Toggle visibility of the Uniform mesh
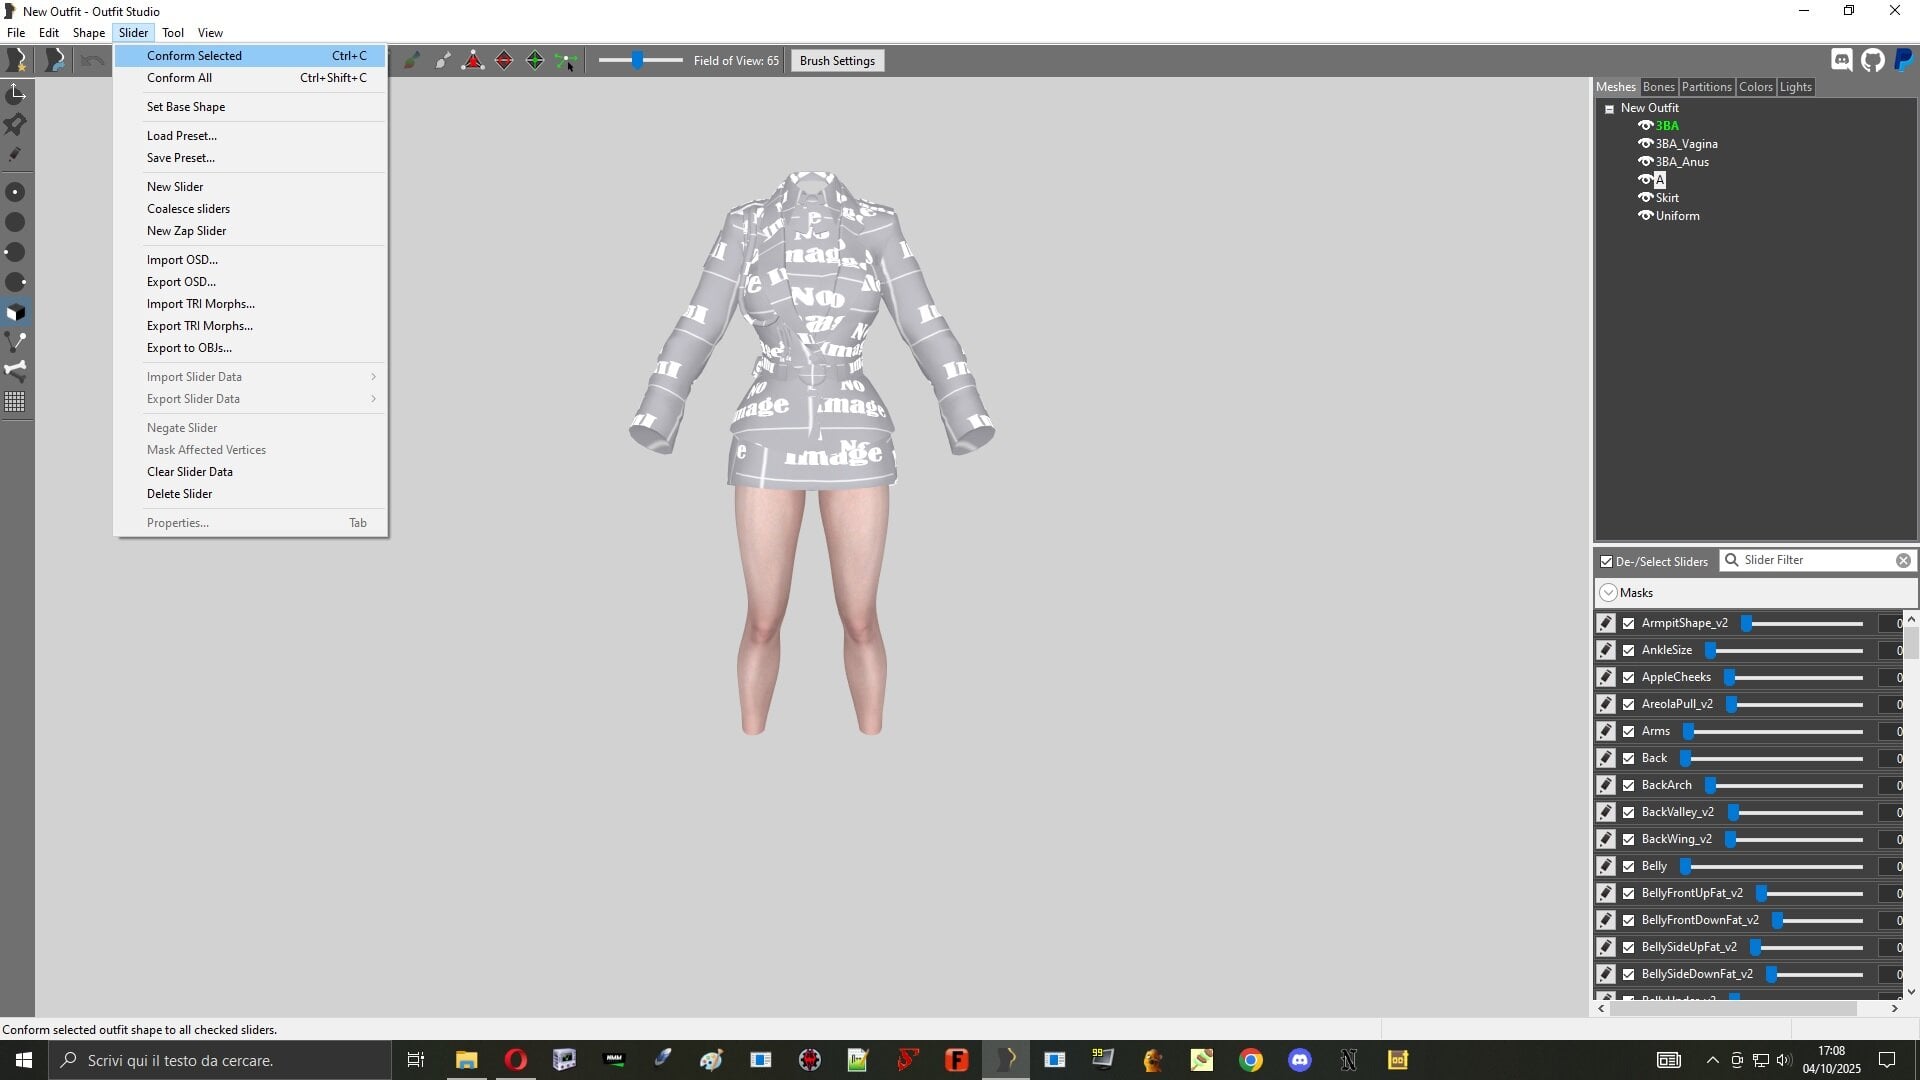The image size is (1920, 1080). (1645, 216)
